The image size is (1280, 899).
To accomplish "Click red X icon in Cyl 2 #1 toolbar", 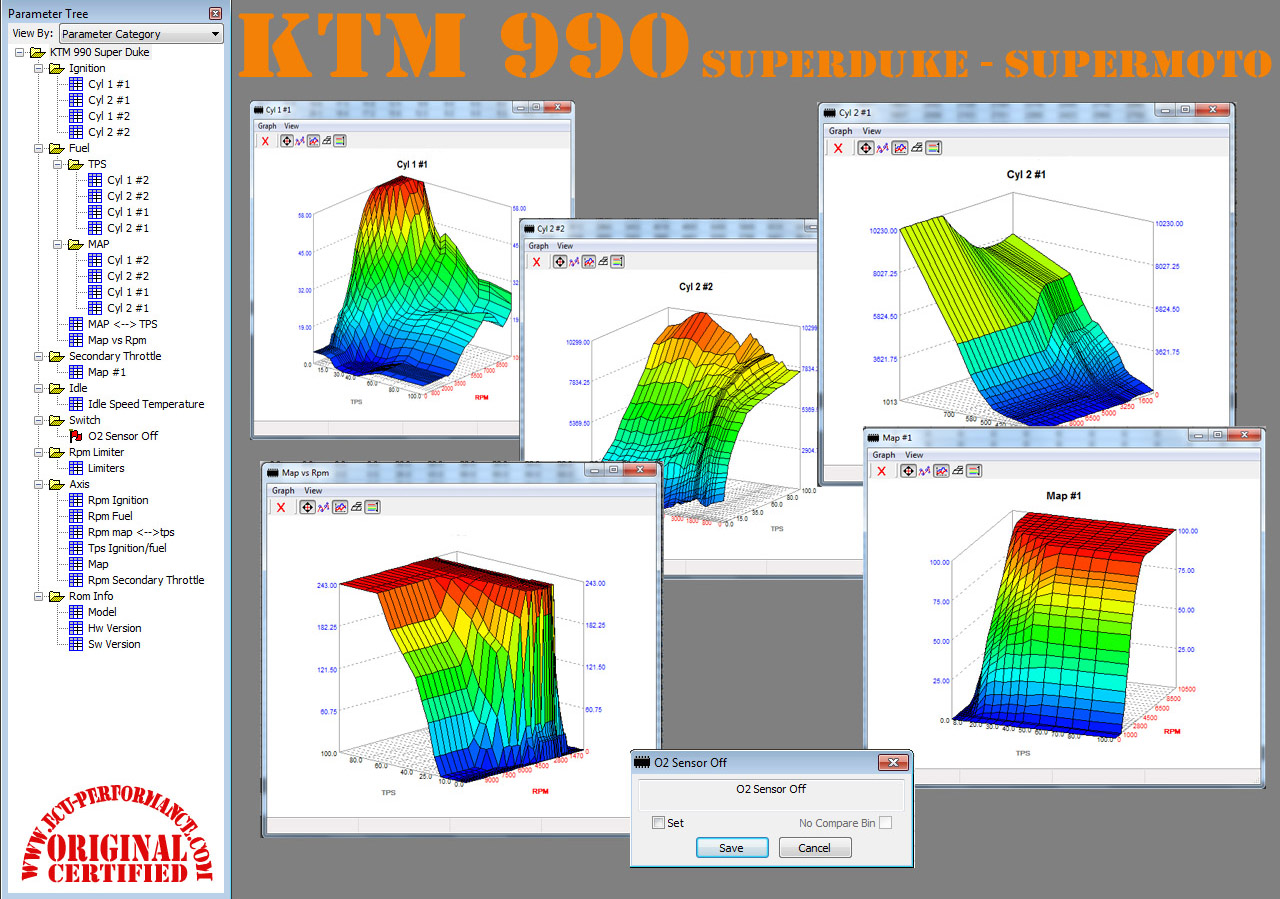I will click(x=838, y=147).
